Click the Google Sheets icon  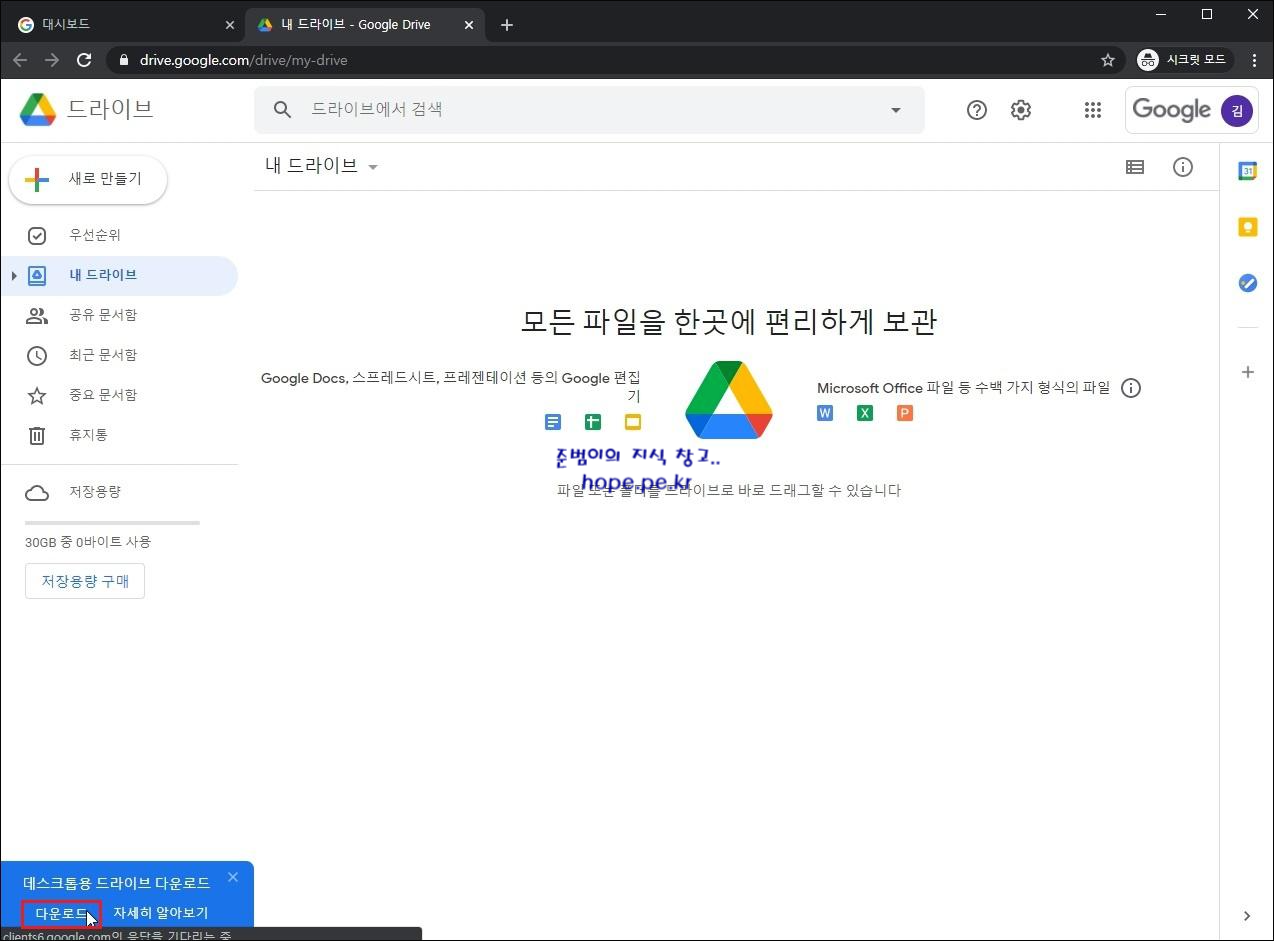(593, 422)
